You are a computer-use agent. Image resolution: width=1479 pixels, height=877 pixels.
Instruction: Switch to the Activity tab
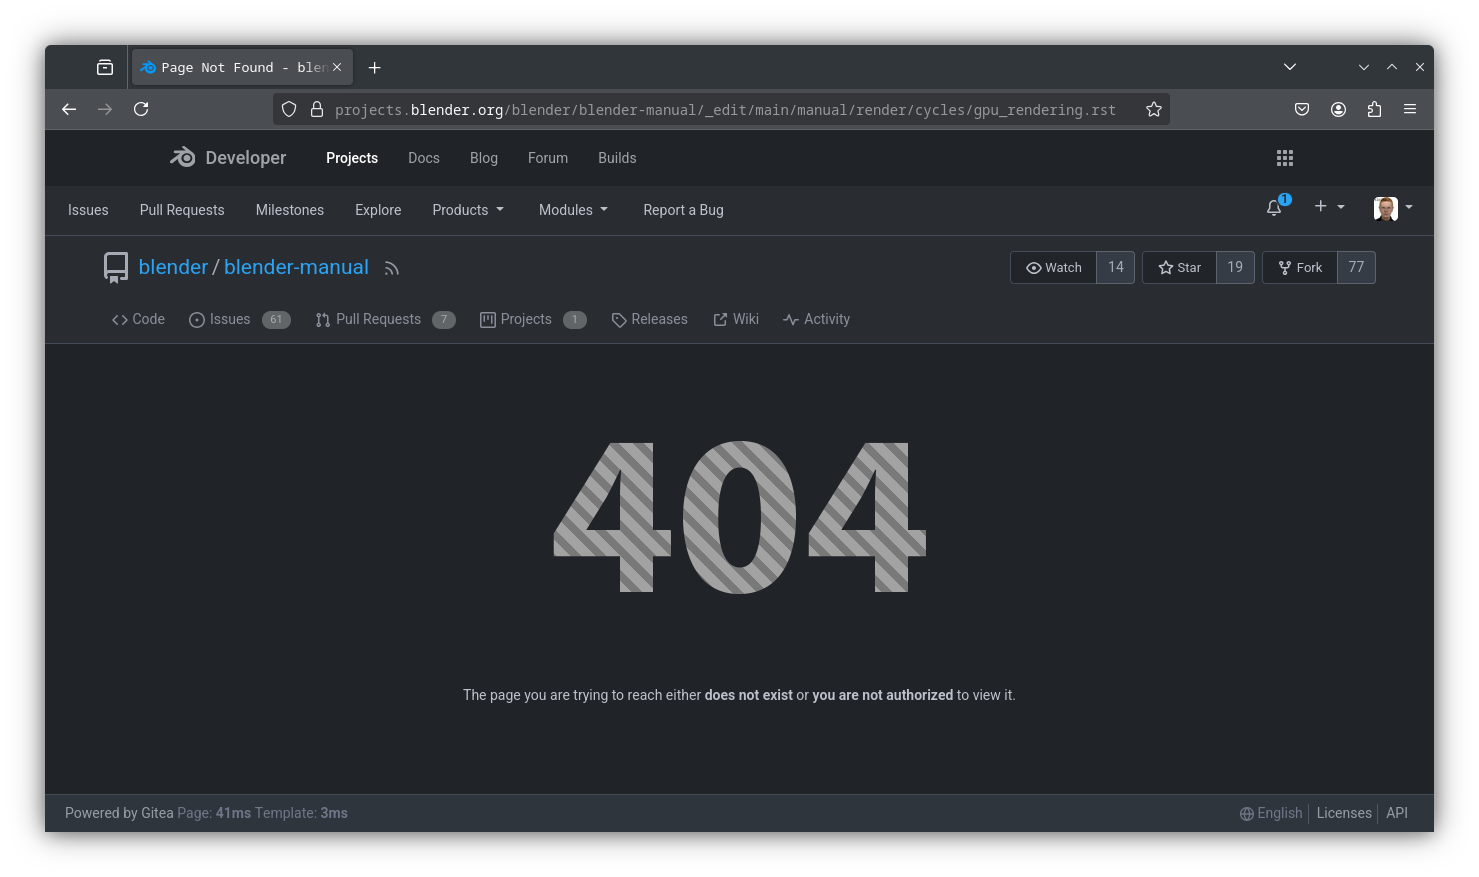(x=816, y=319)
